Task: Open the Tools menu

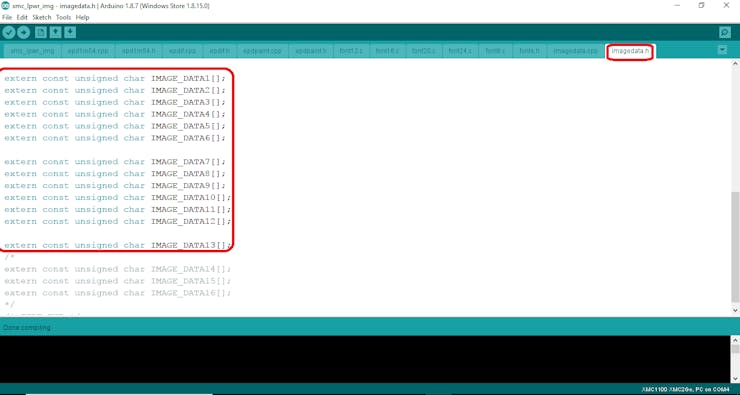Action: (63, 17)
